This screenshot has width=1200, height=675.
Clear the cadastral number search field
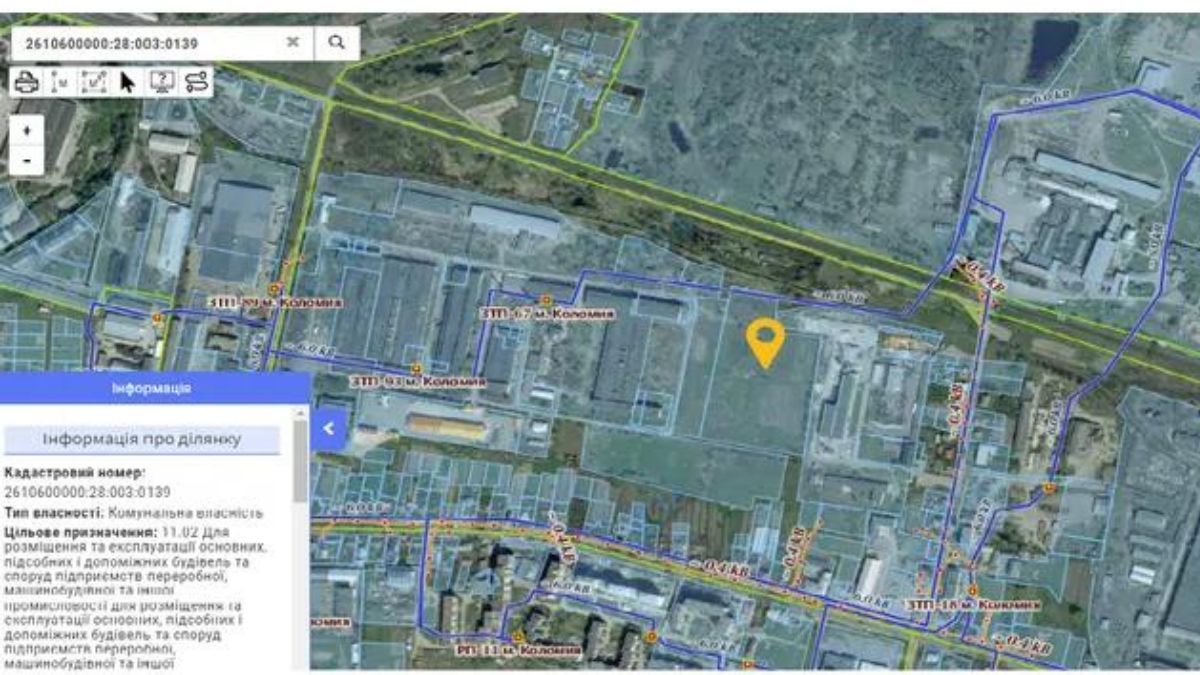click(293, 43)
